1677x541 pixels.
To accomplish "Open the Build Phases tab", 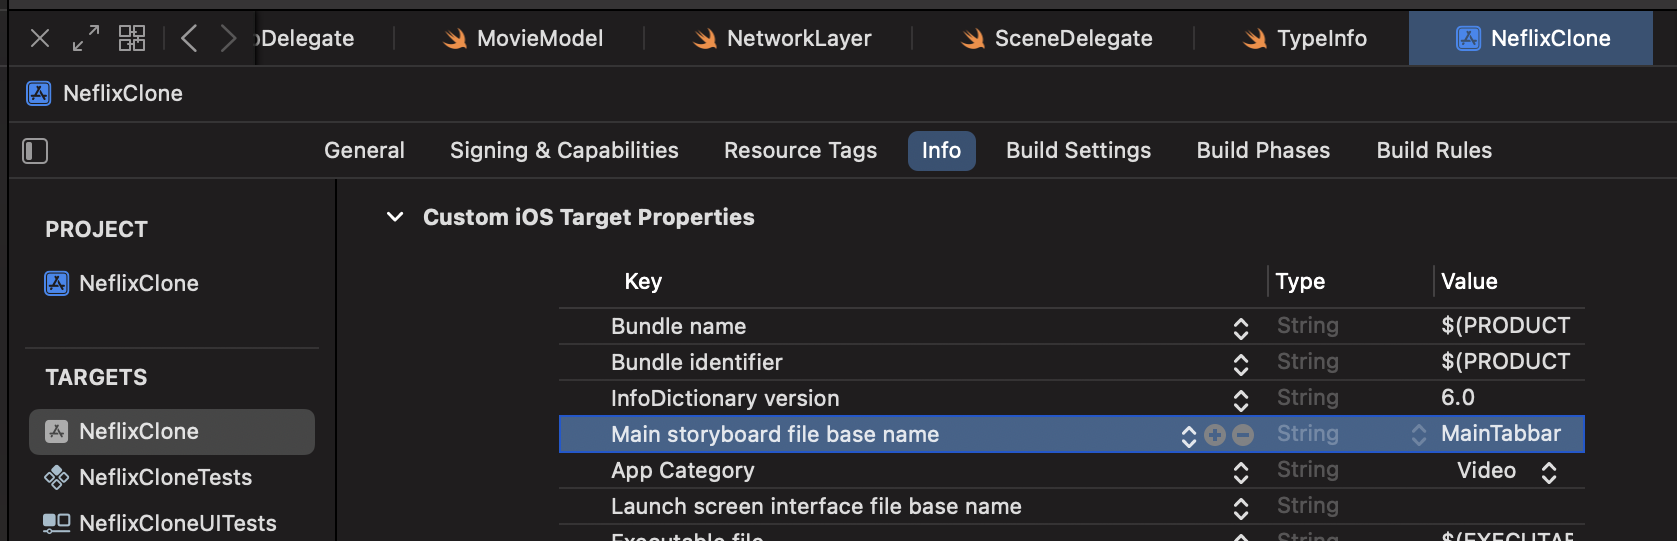I will click(1263, 150).
